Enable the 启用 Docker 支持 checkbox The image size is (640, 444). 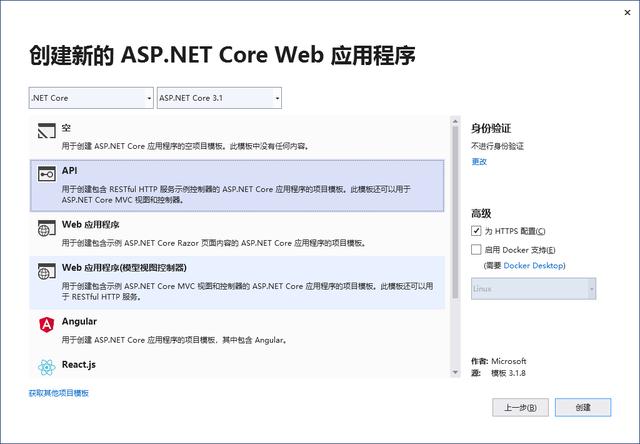pyautogui.click(x=476, y=249)
